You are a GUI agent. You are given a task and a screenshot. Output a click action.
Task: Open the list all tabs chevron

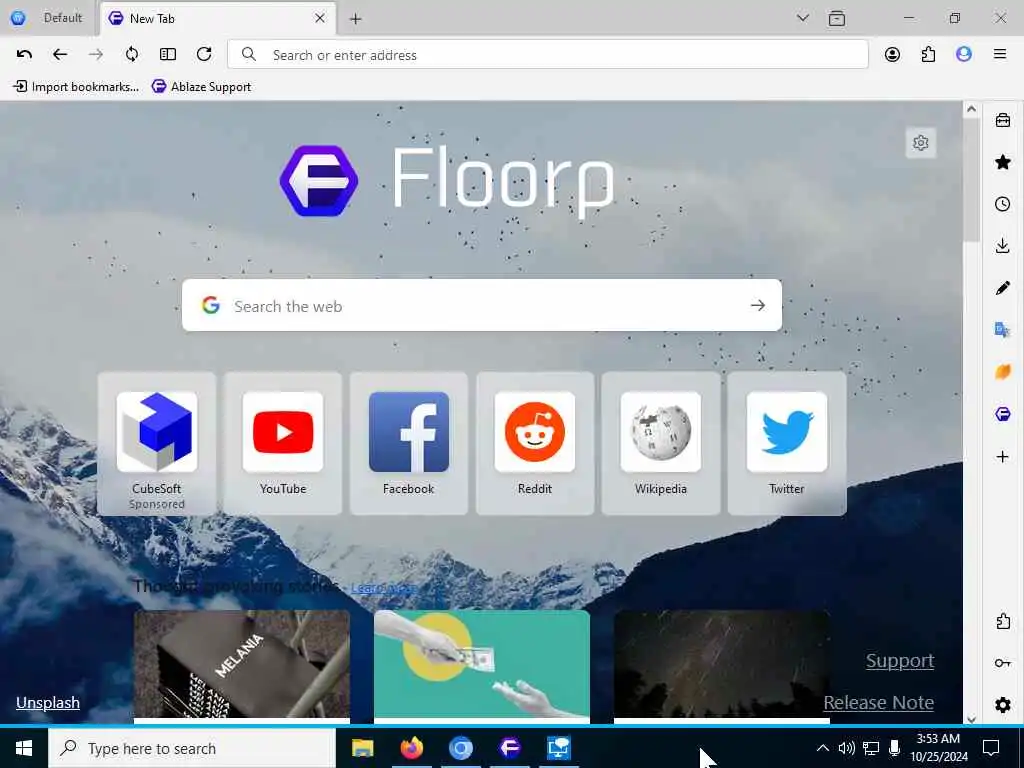pos(803,18)
